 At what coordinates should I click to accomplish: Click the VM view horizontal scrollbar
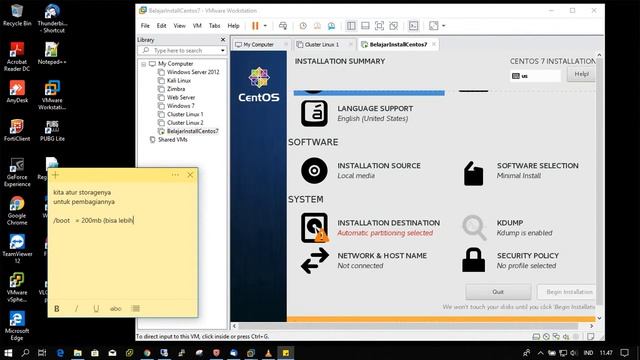[408, 326]
